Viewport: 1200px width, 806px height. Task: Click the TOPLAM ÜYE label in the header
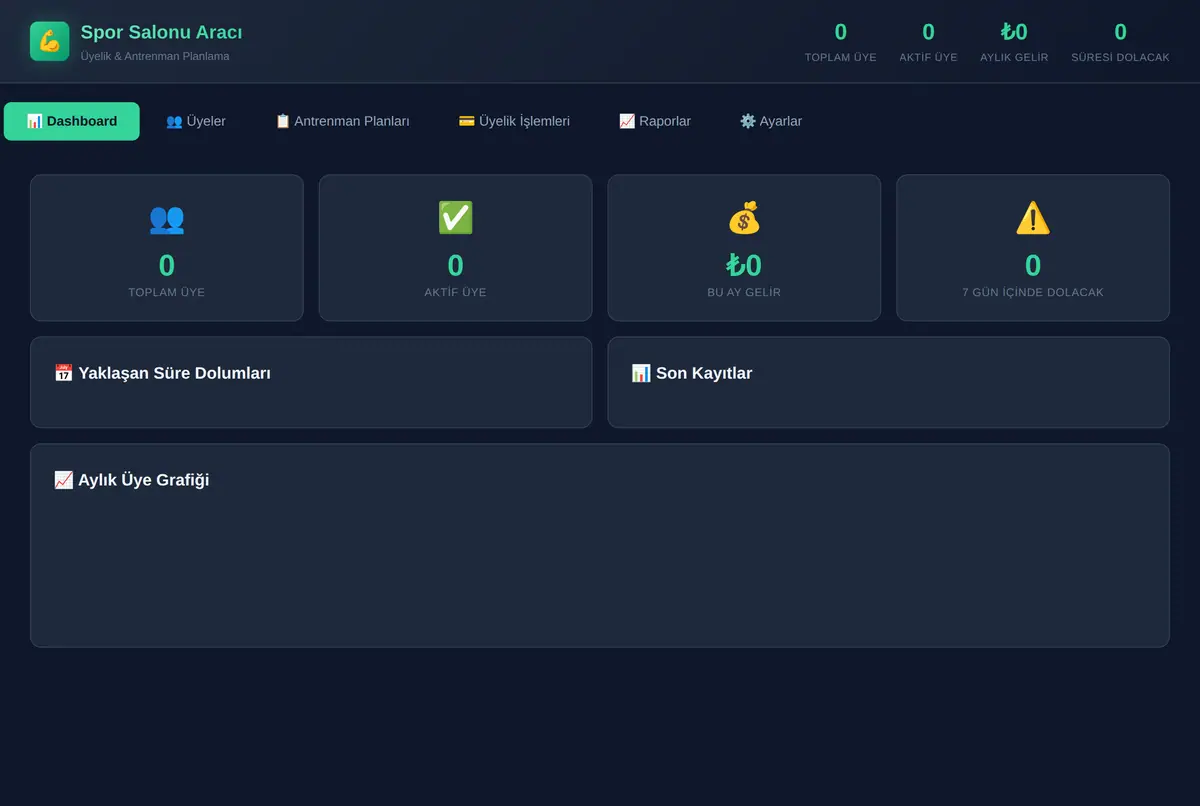841,57
